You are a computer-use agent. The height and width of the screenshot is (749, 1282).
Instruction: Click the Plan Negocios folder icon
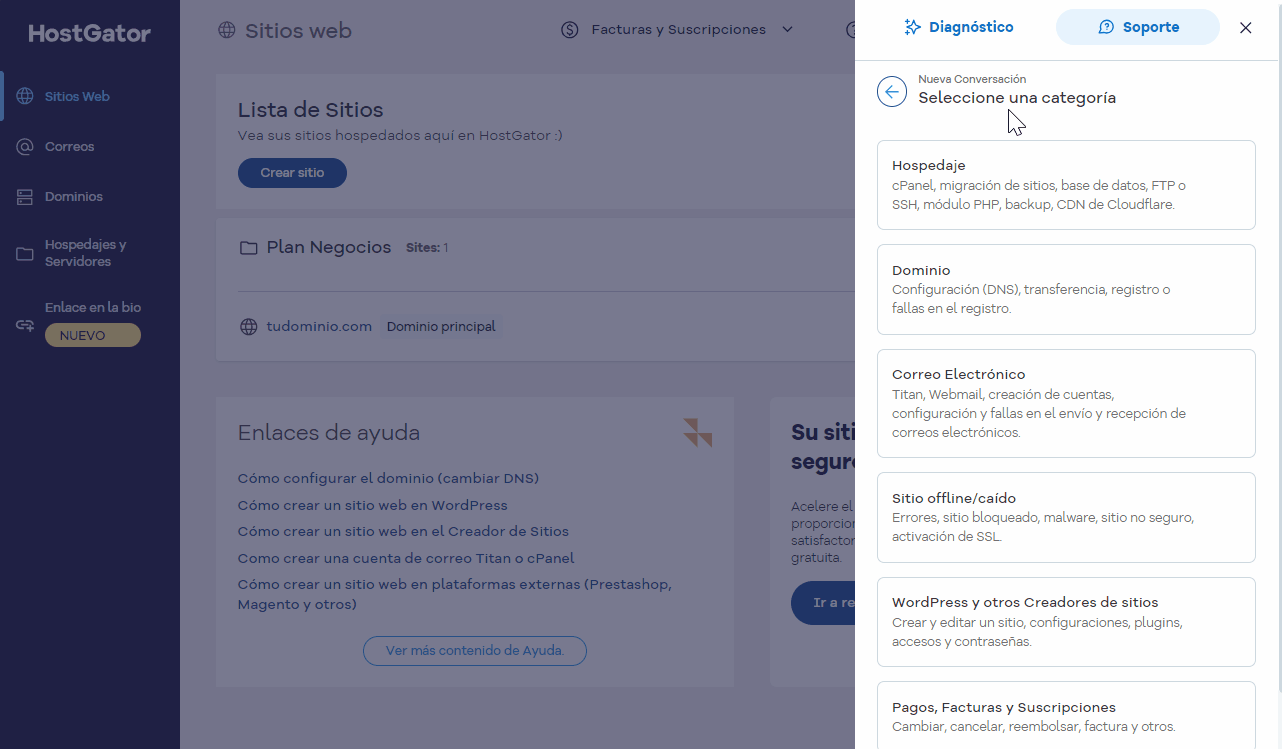248,248
